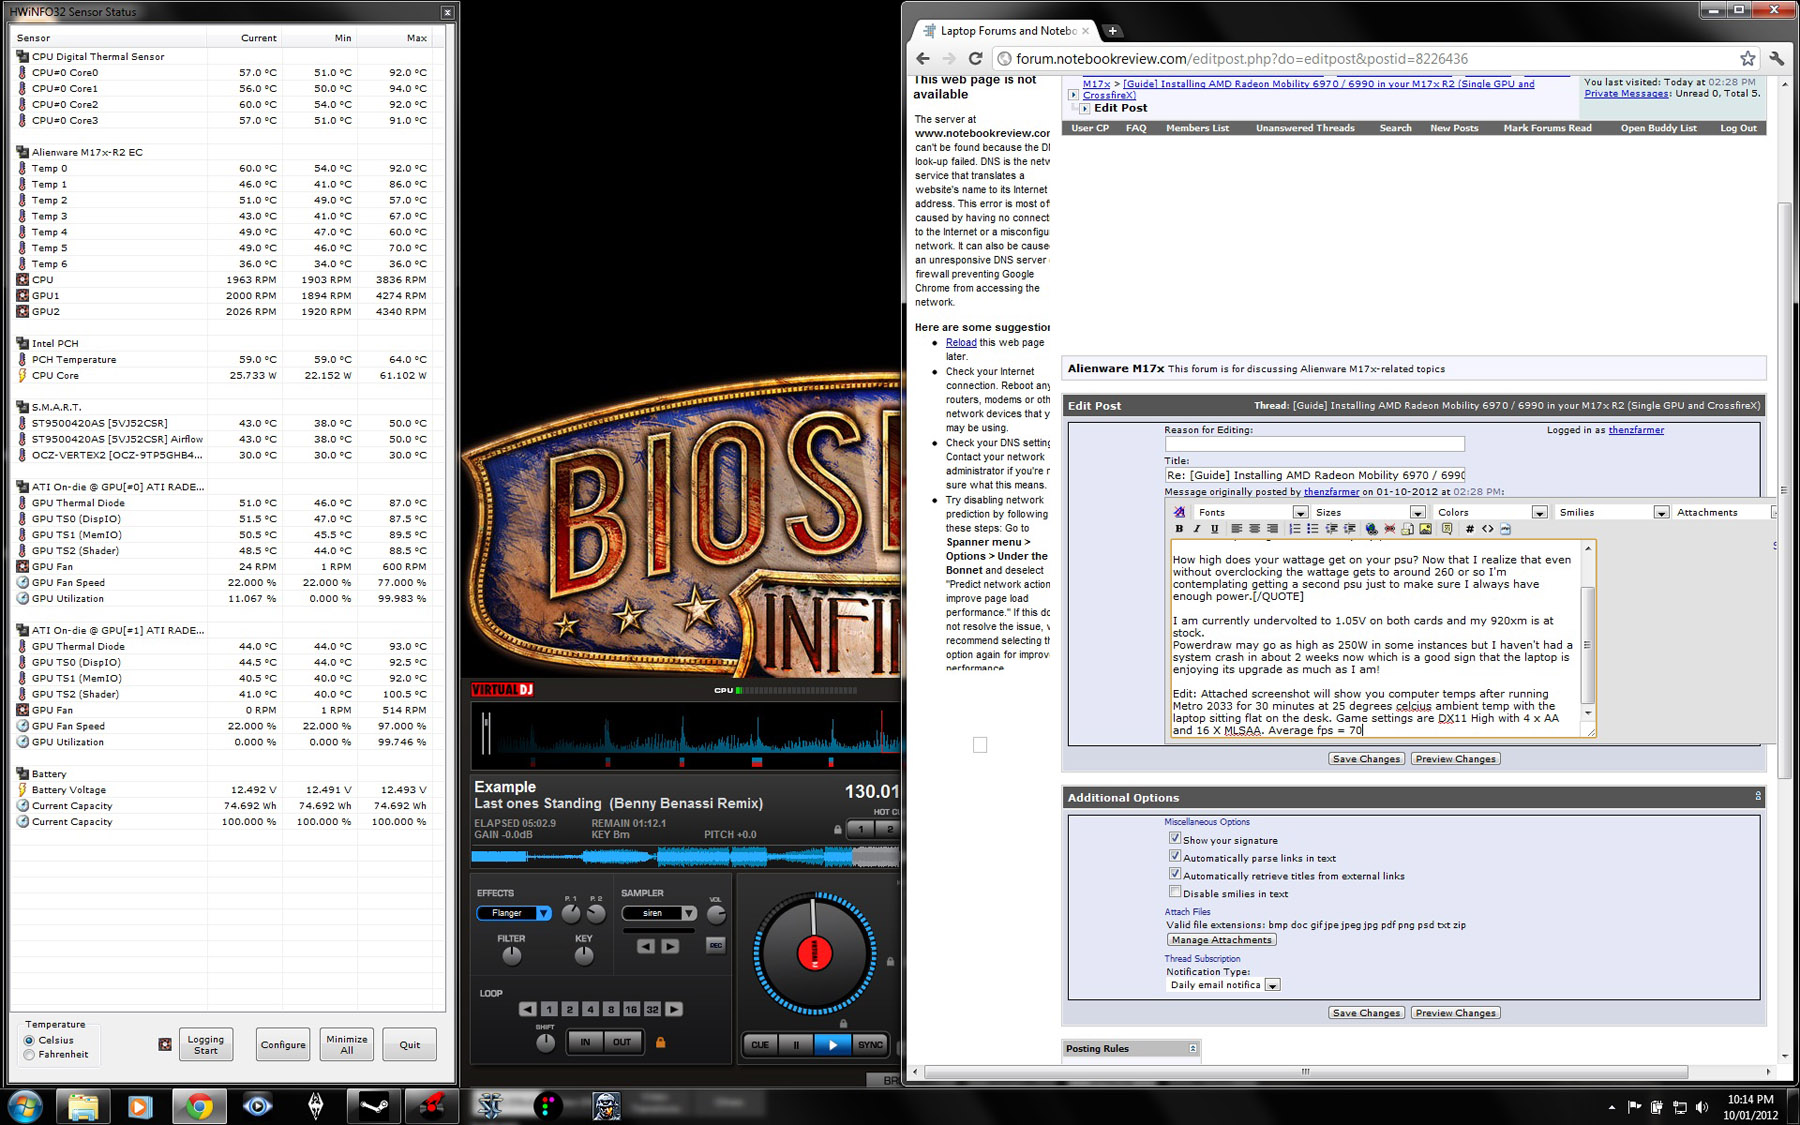Click the HWiNFO icon beside Logging Start
Screen dimensions: 1800x1125
click(165, 1045)
